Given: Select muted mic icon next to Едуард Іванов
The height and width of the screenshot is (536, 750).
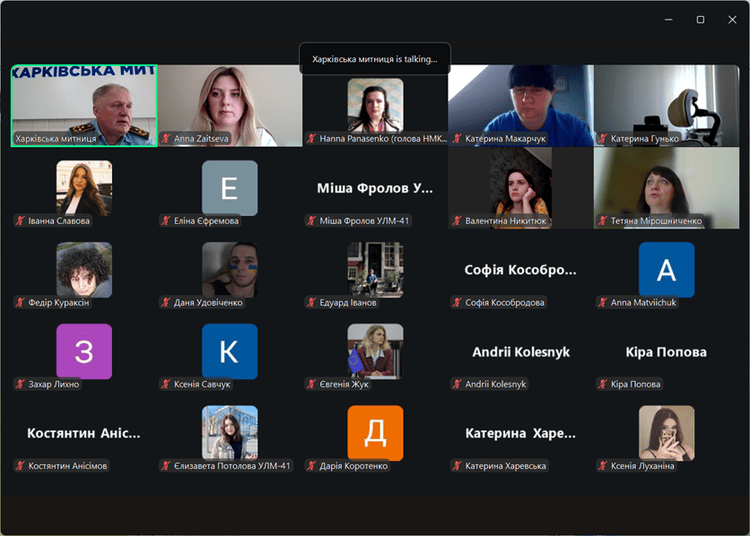Looking at the screenshot, I should point(312,302).
